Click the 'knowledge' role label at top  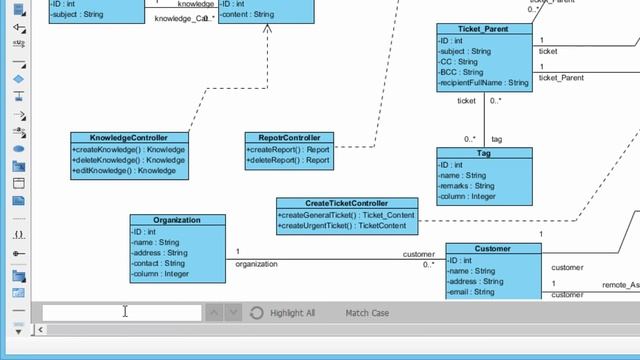196,4
